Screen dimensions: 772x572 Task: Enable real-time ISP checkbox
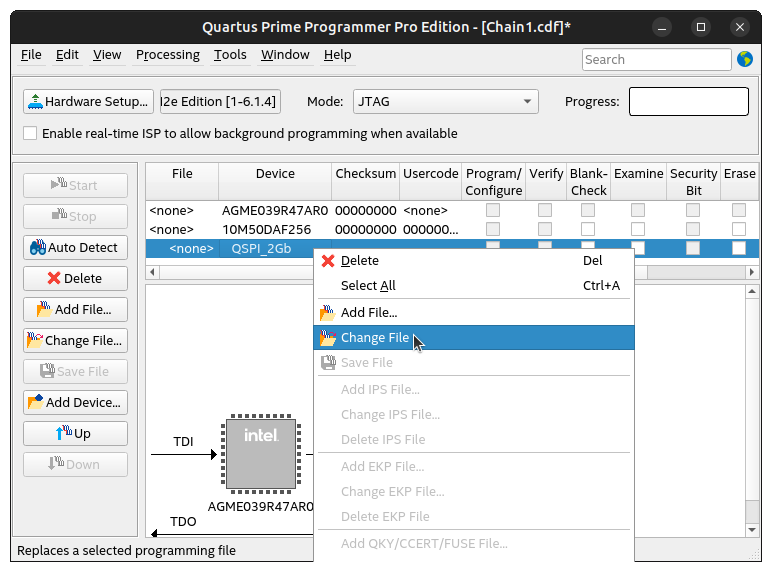point(30,133)
